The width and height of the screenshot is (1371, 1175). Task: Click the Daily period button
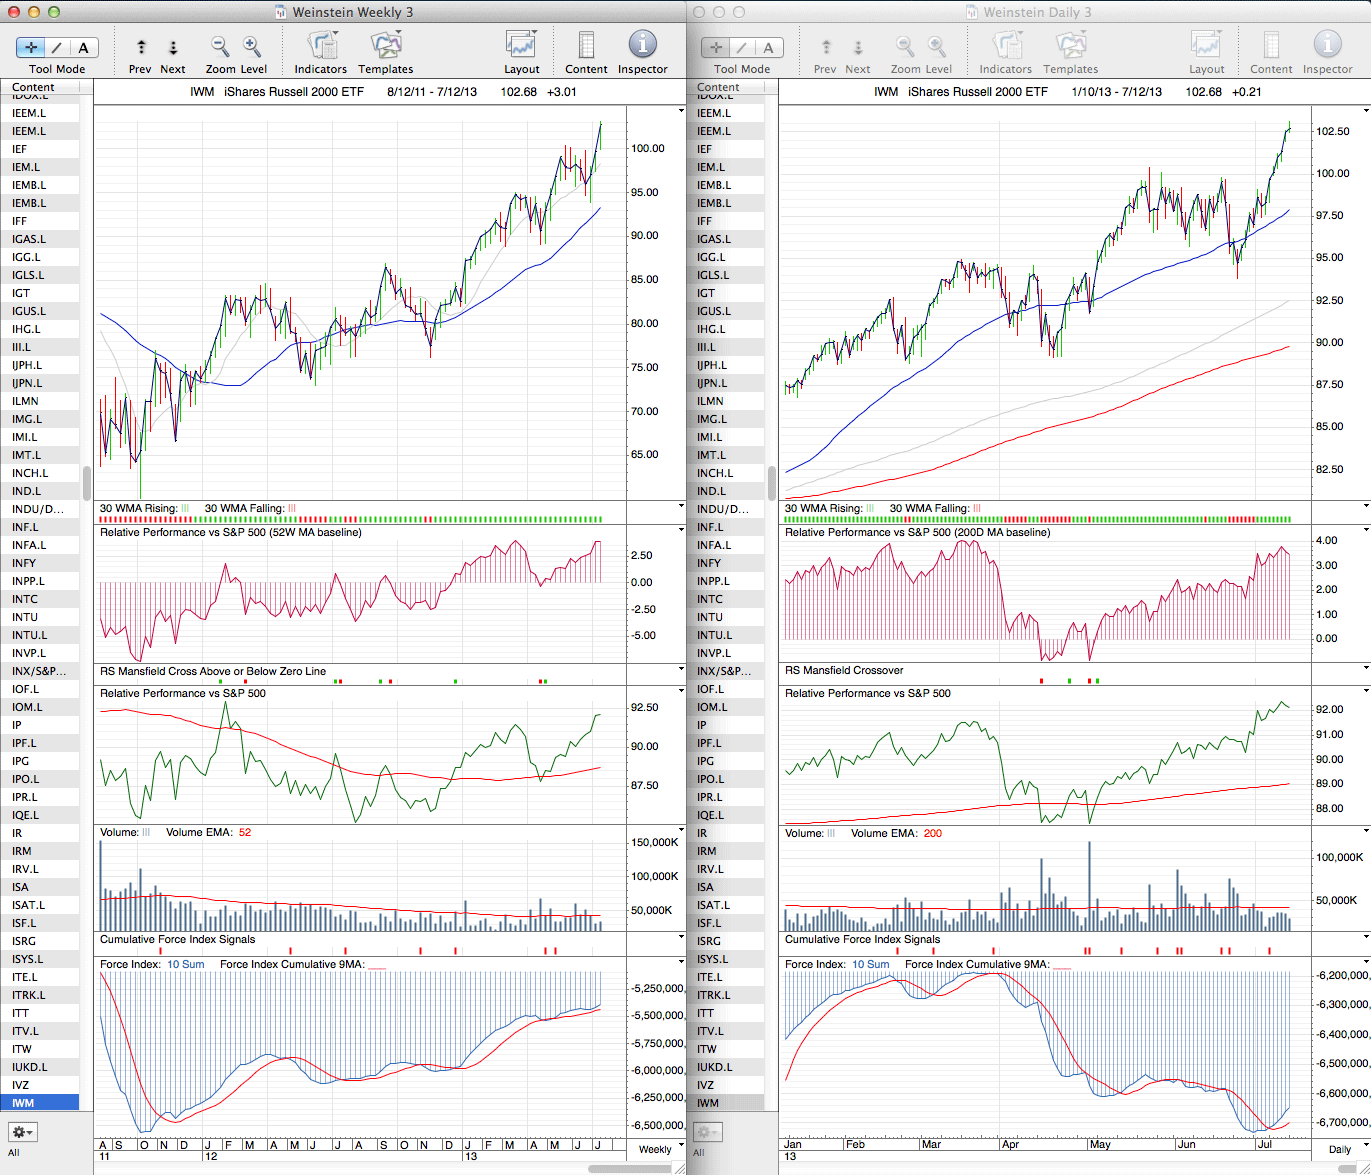pos(1339,1149)
